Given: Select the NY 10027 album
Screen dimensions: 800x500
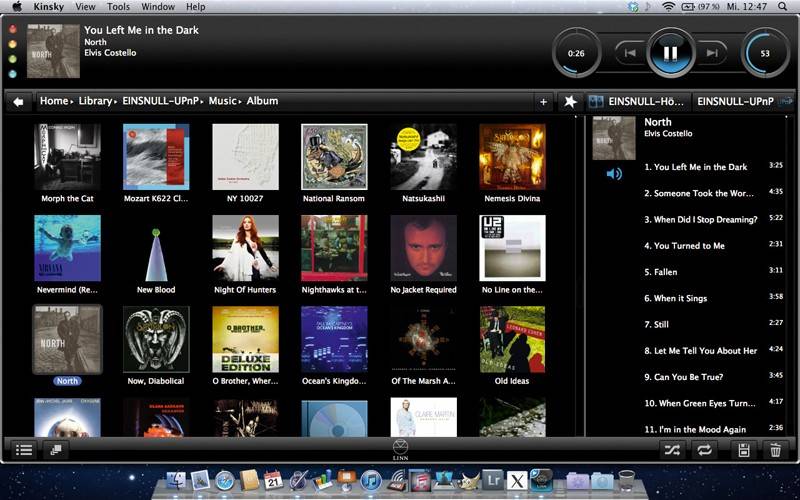Looking at the screenshot, I should 245,157.
